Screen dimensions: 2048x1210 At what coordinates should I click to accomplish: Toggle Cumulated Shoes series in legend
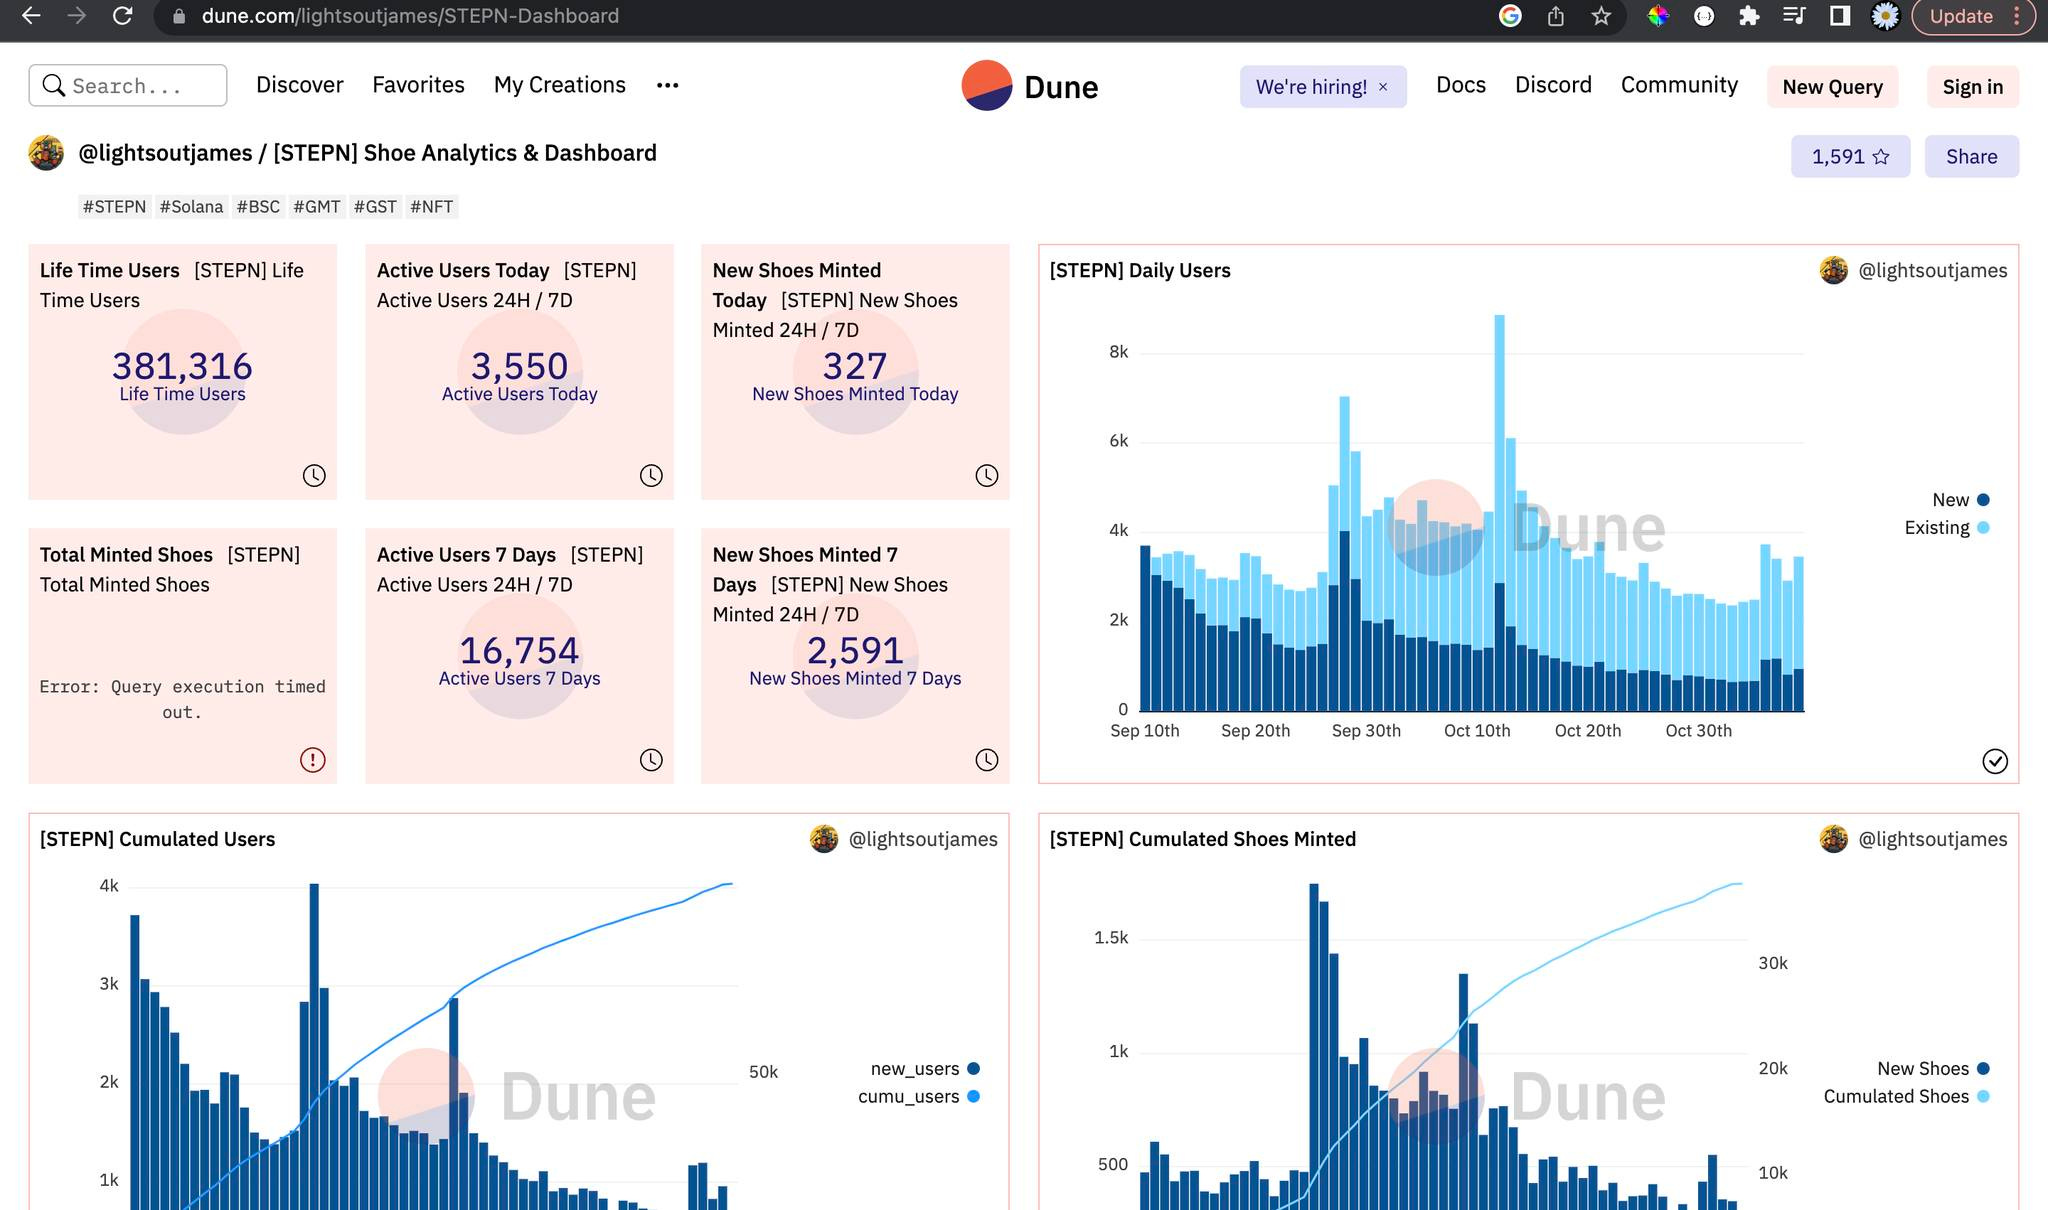coord(1906,1097)
